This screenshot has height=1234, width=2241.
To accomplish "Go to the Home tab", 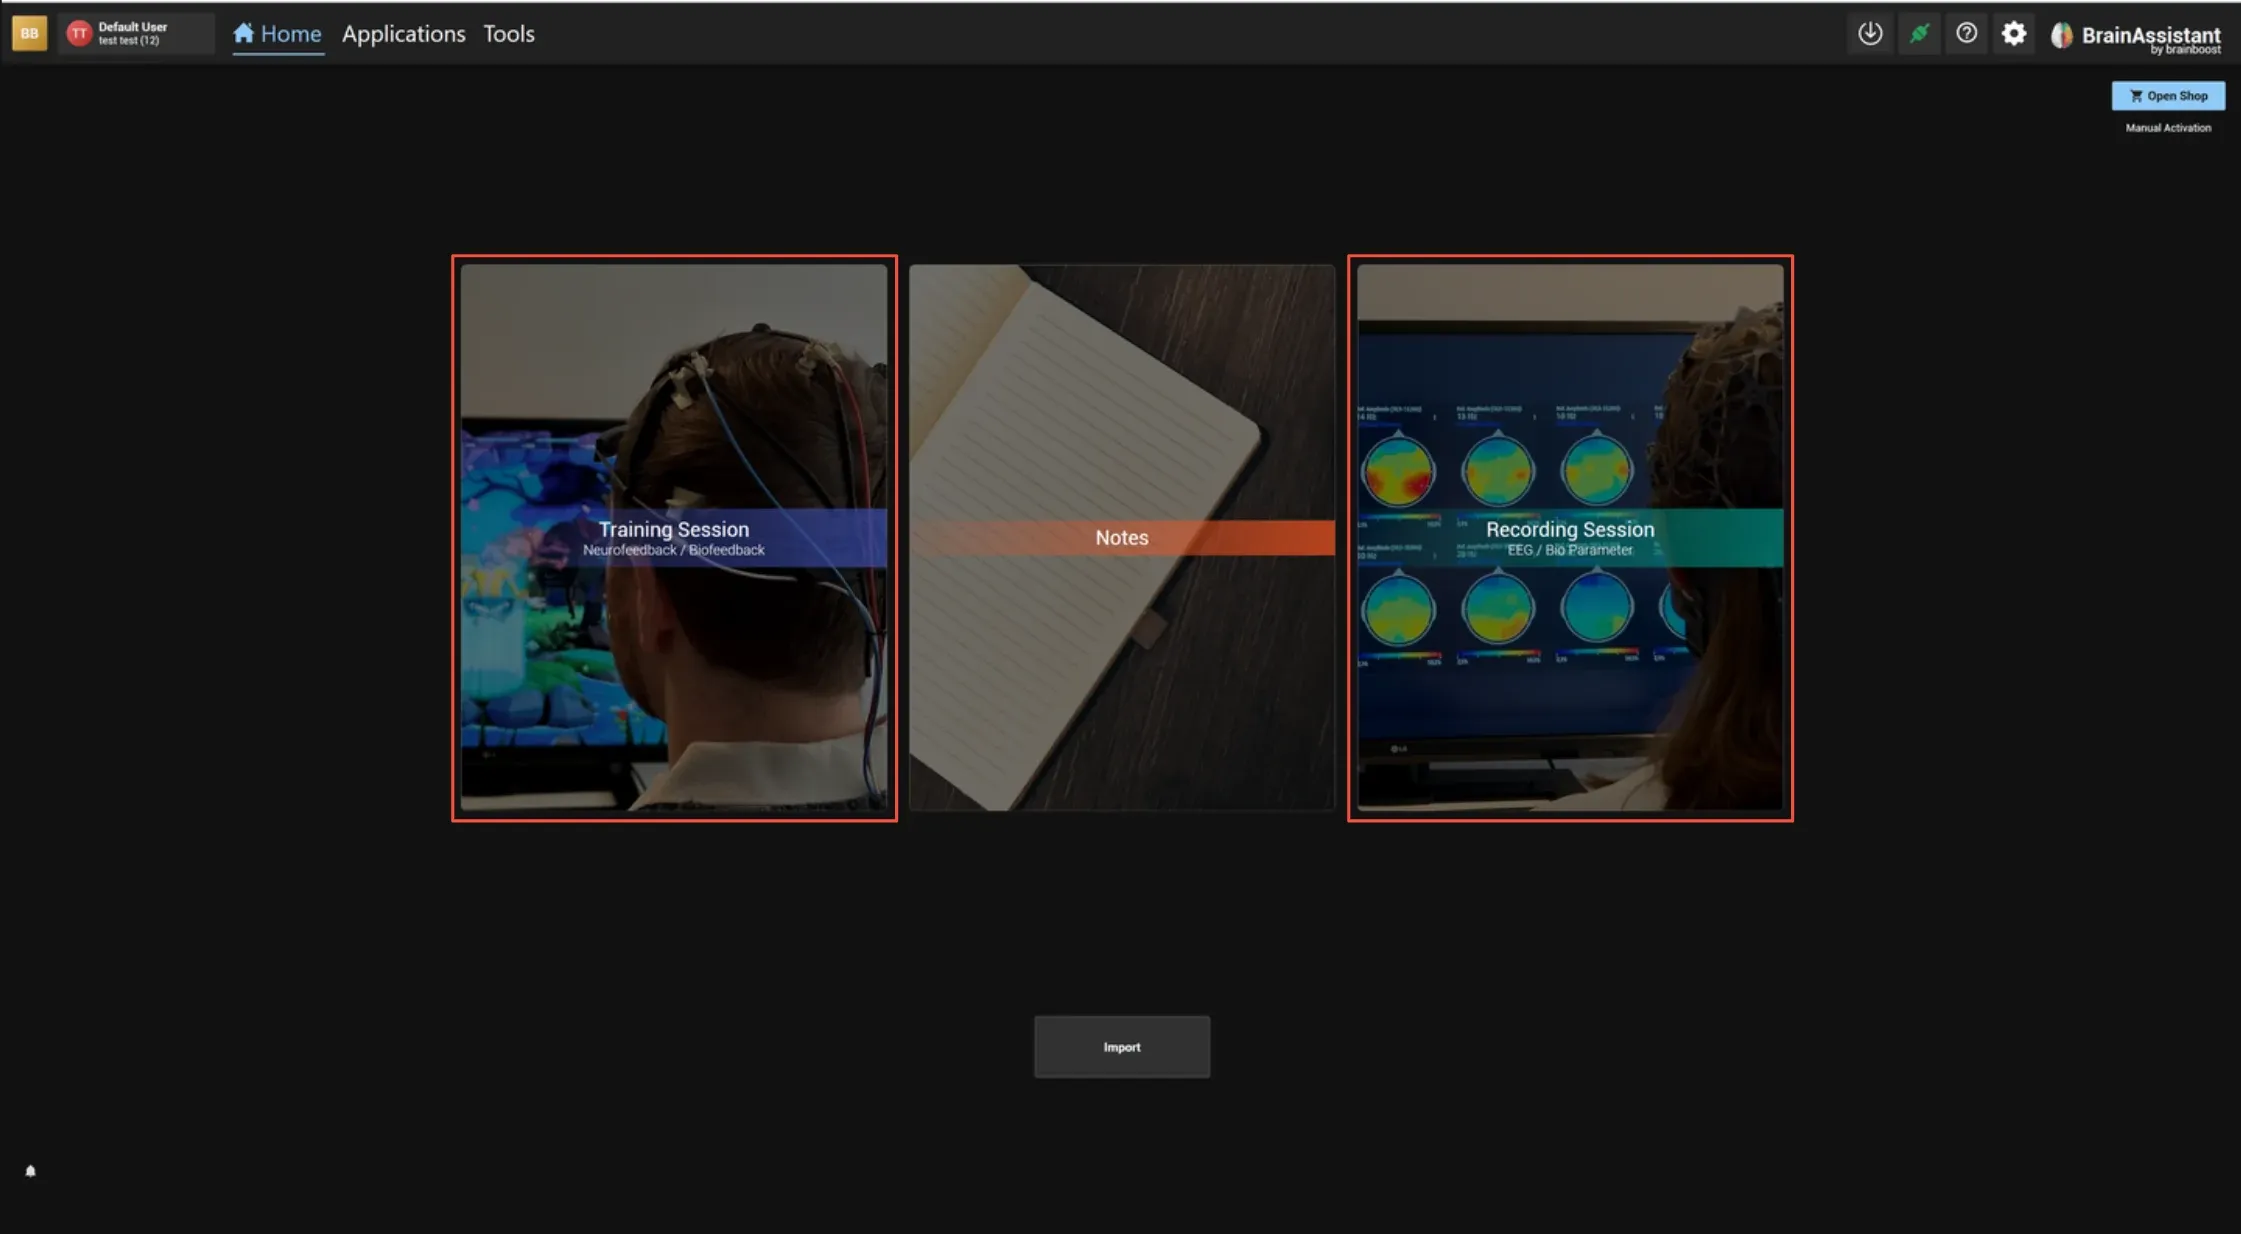I will (x=277, y=34).
